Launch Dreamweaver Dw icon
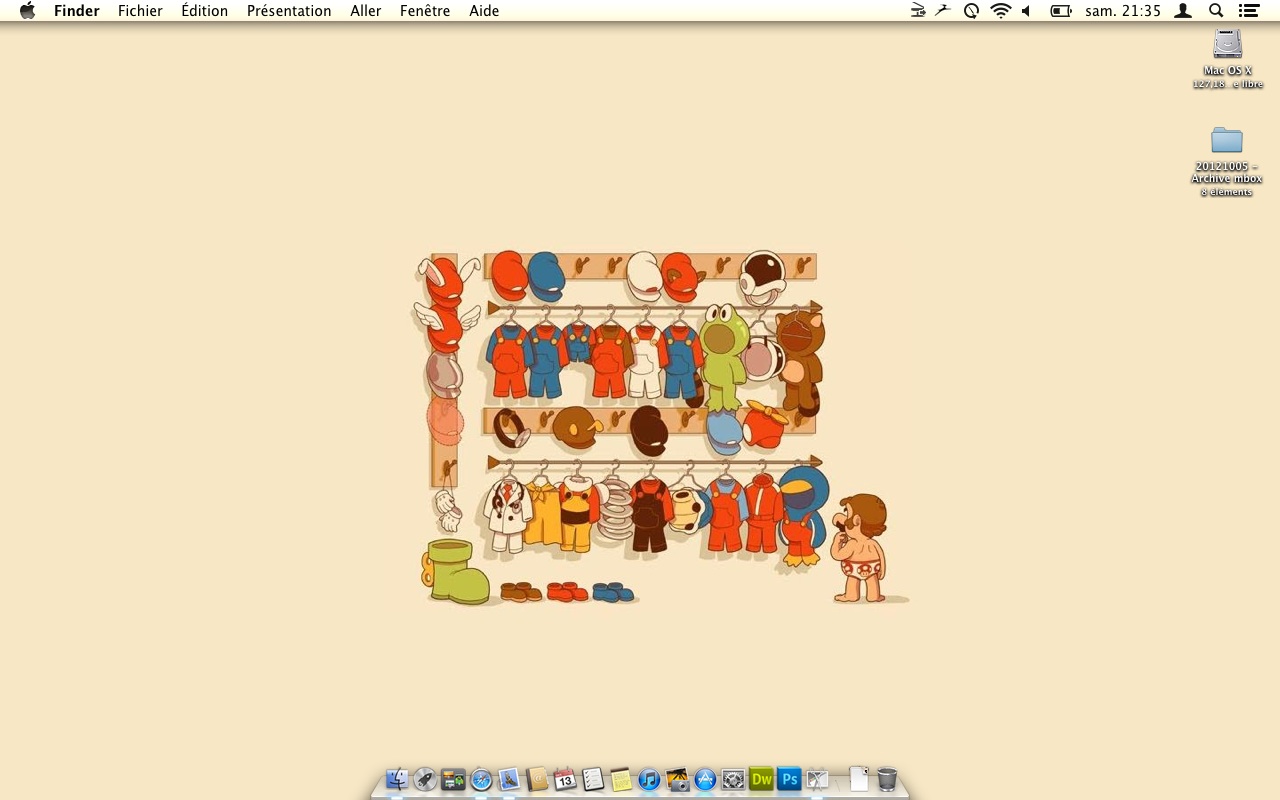1280x800 pixels. click(762, 779)
